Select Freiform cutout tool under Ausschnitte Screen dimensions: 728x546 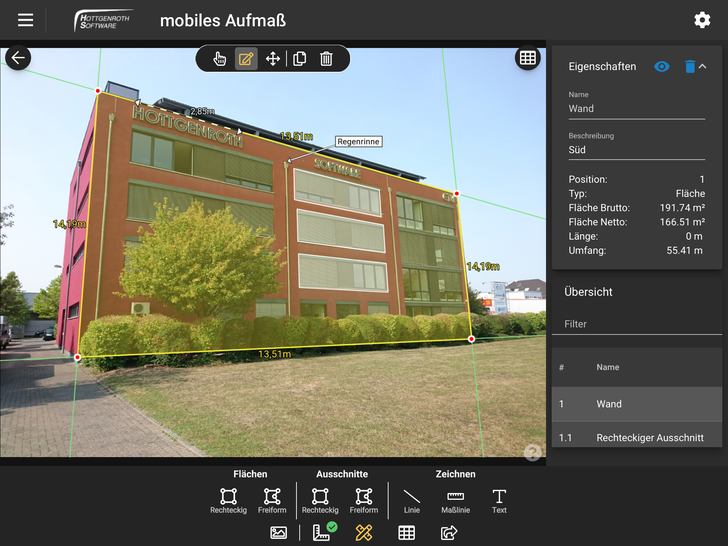coord(364,497)
